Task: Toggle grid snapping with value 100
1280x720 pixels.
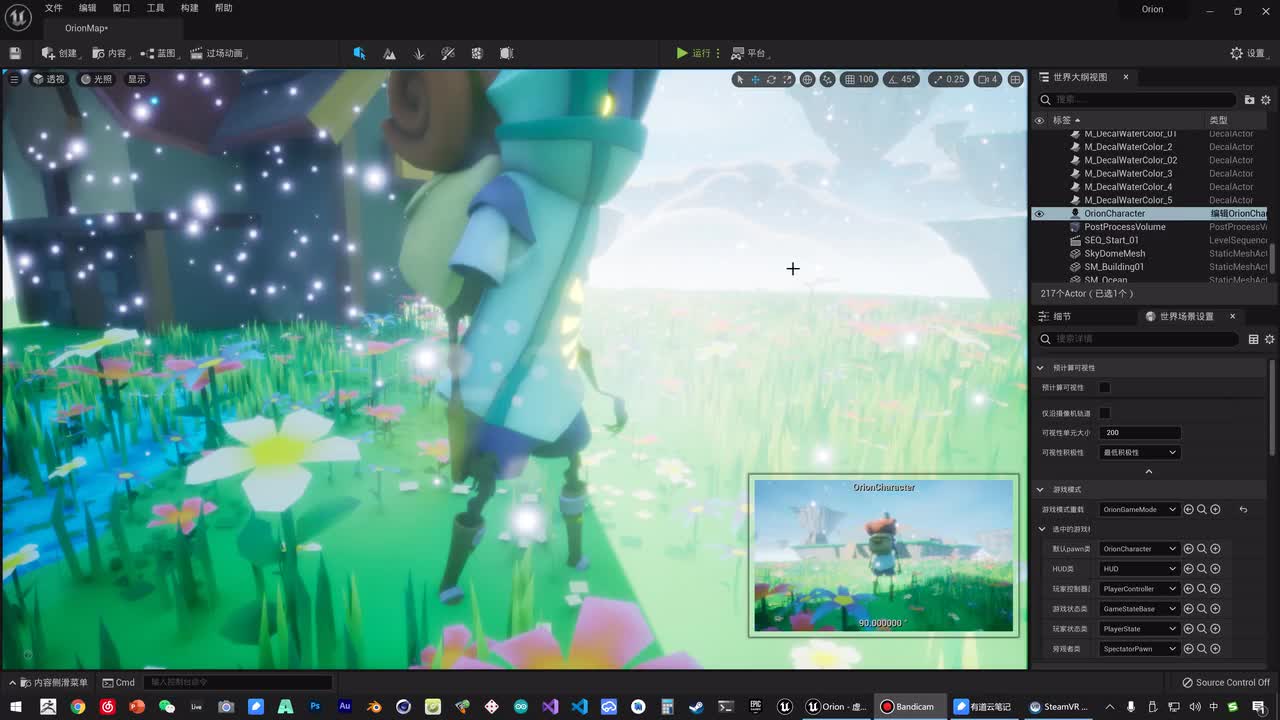Action: point(859,79)
